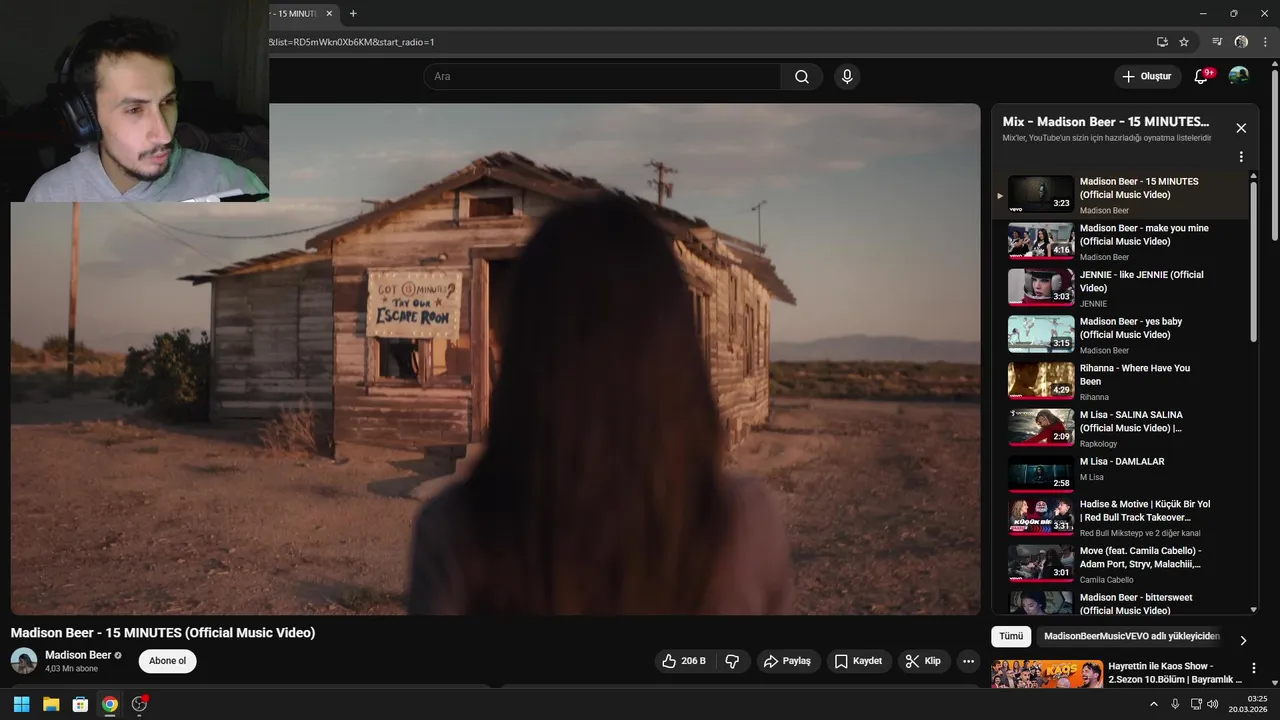Click the video title 15 MINUTES heading
The height and width of the screenshot is (720, 1280).
pos(163,633)
